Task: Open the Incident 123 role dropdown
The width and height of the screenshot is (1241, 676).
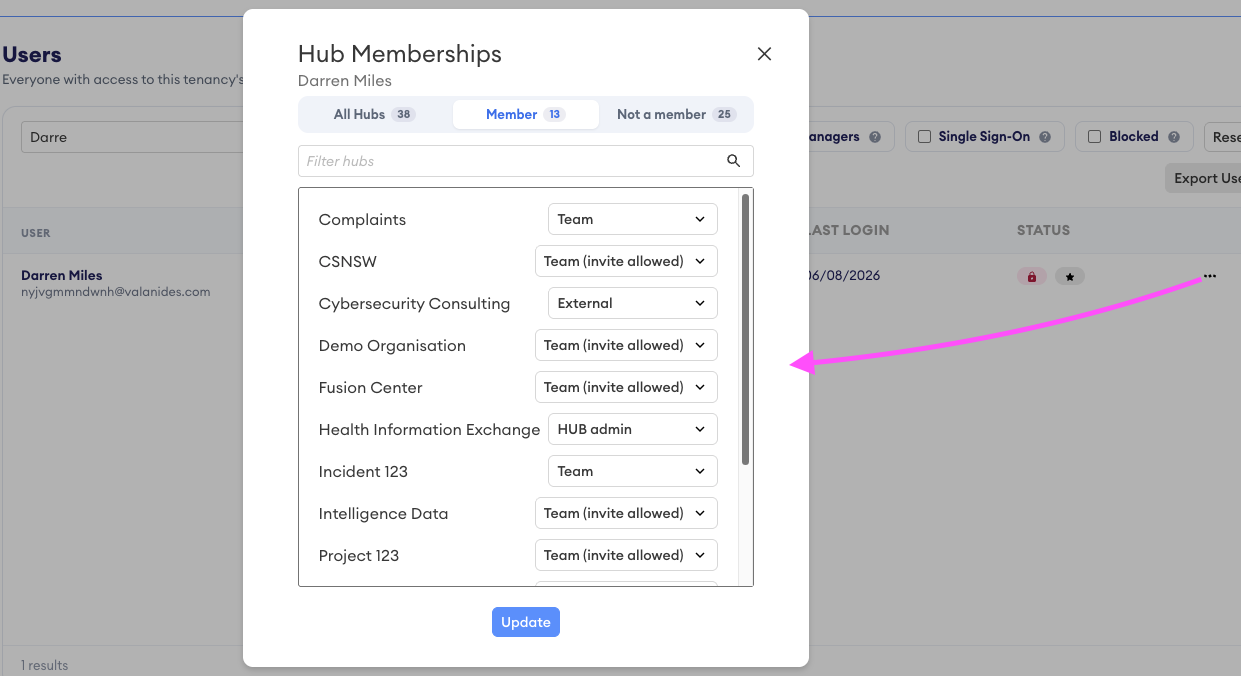Action: [633, 471]
